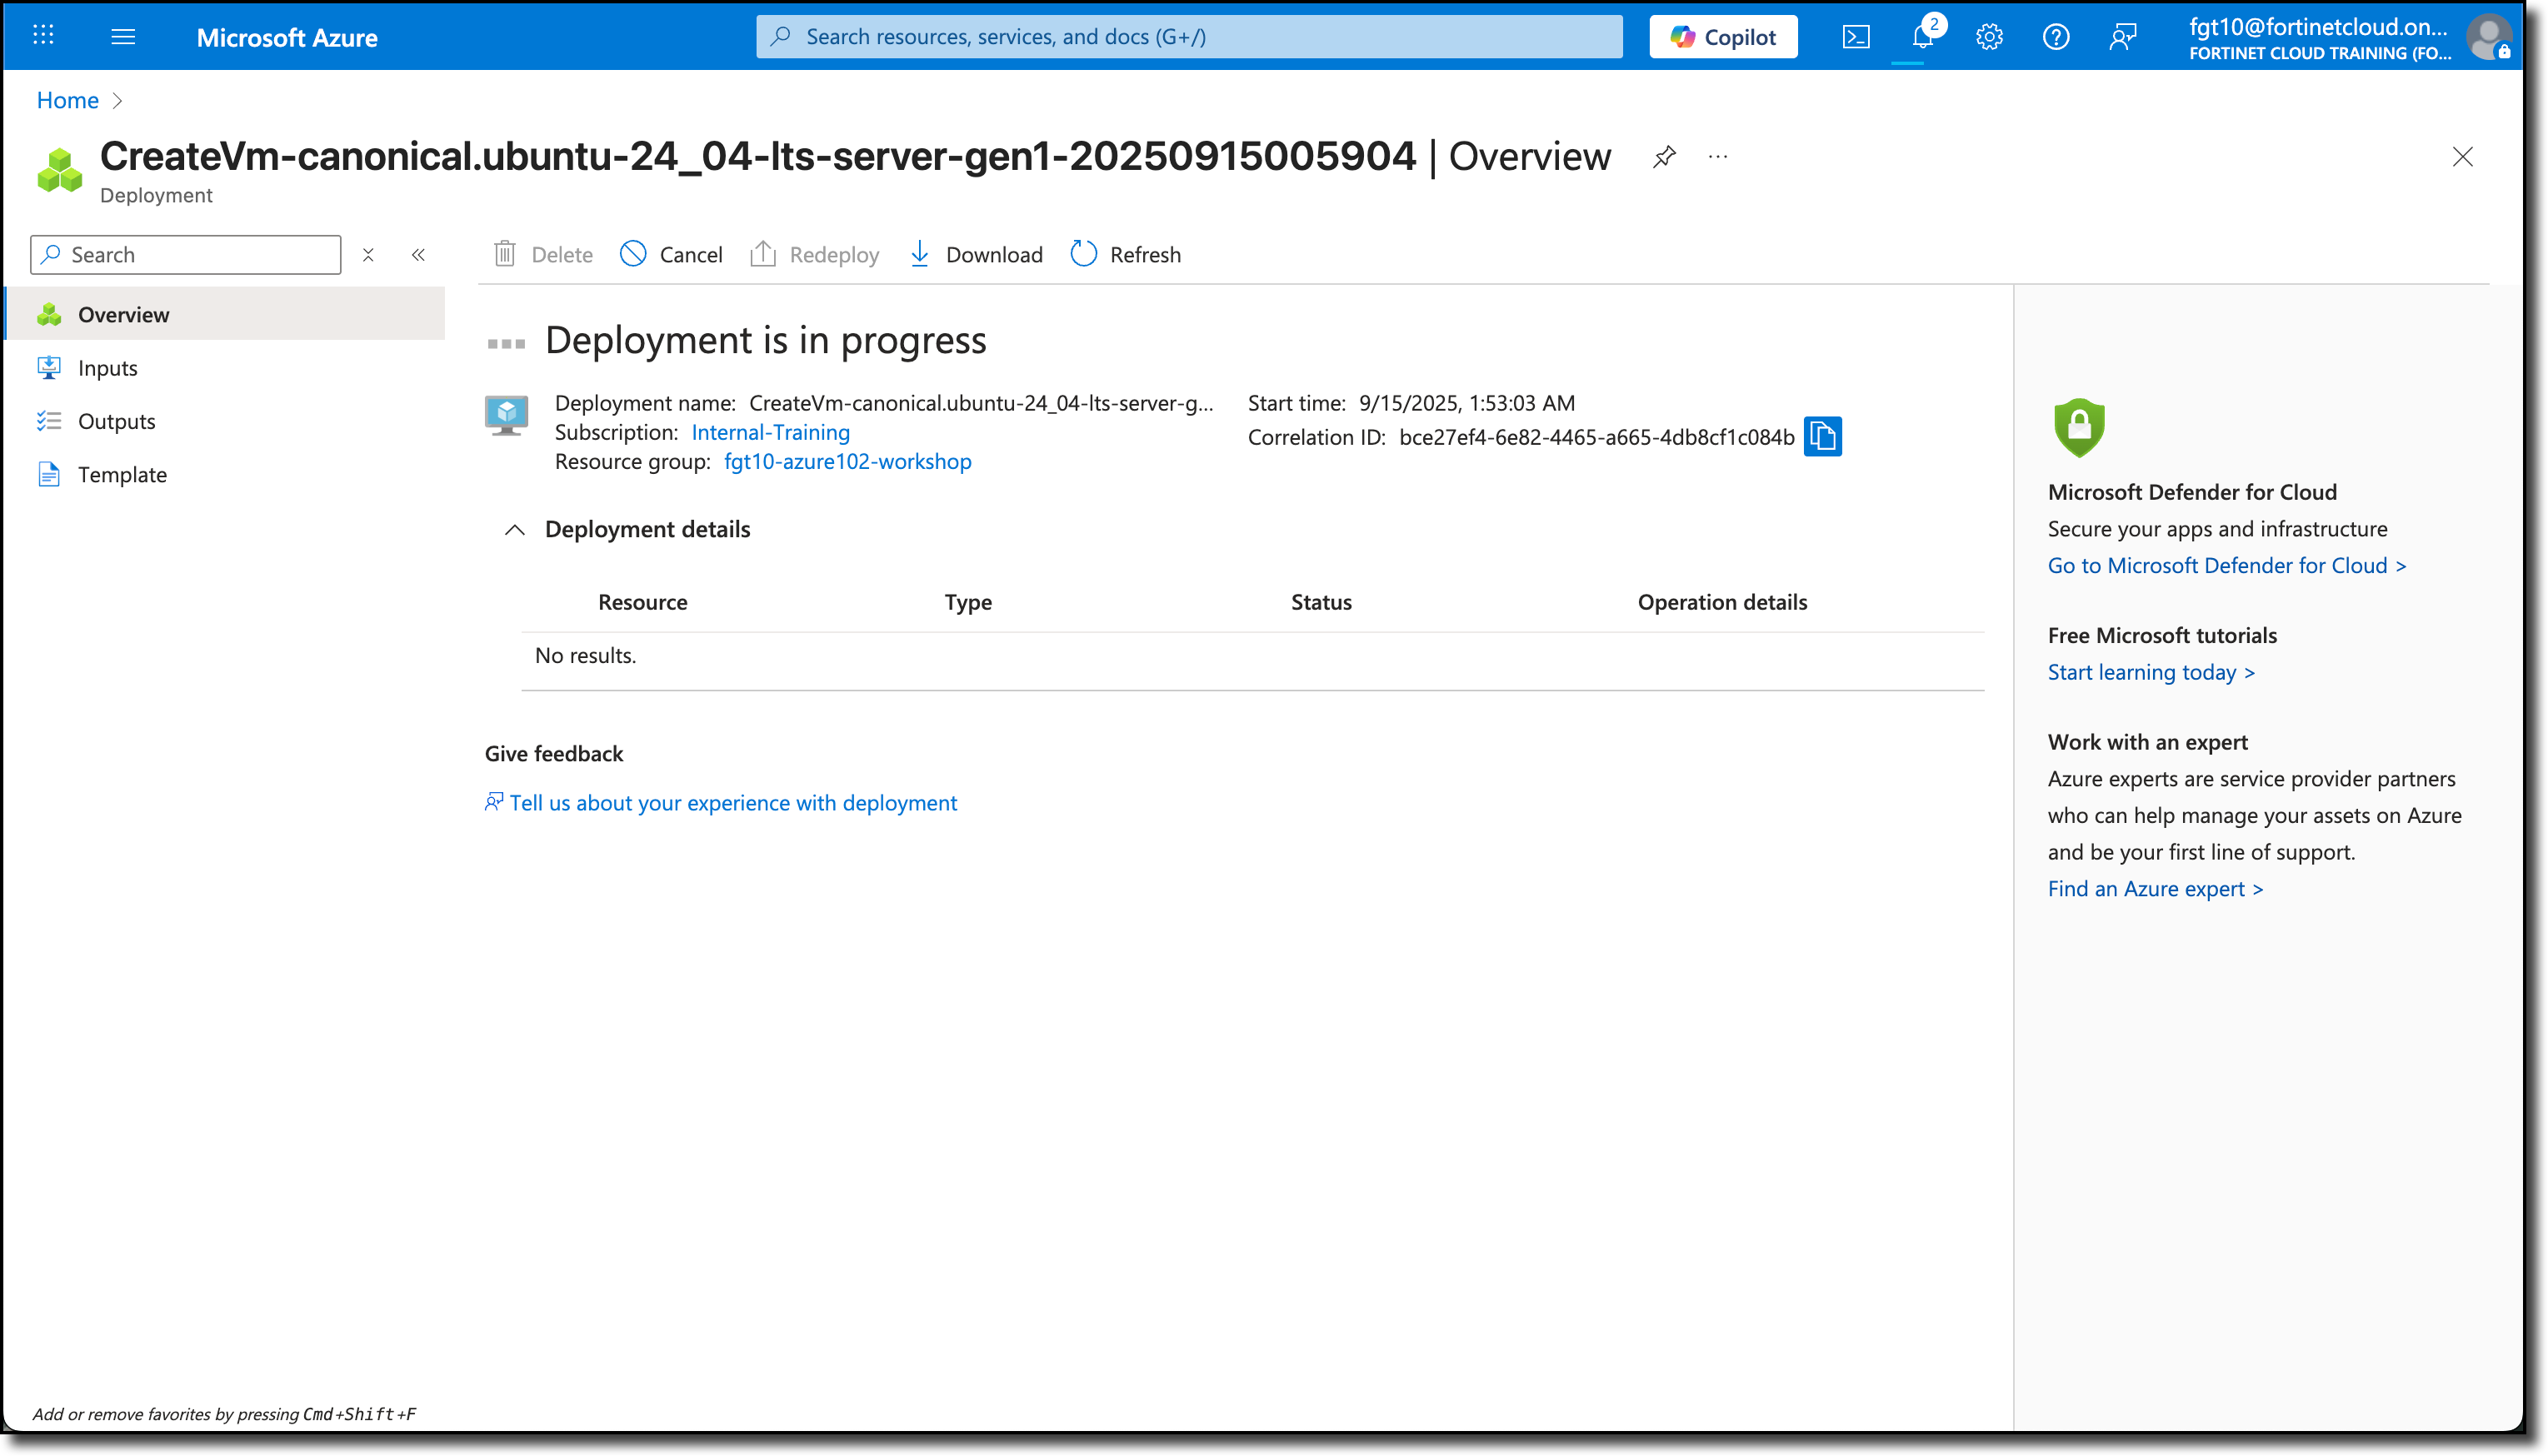The image size is (2548, 1456).
Task: Open the feedback icon in top bar
Action: [2122, 36]
